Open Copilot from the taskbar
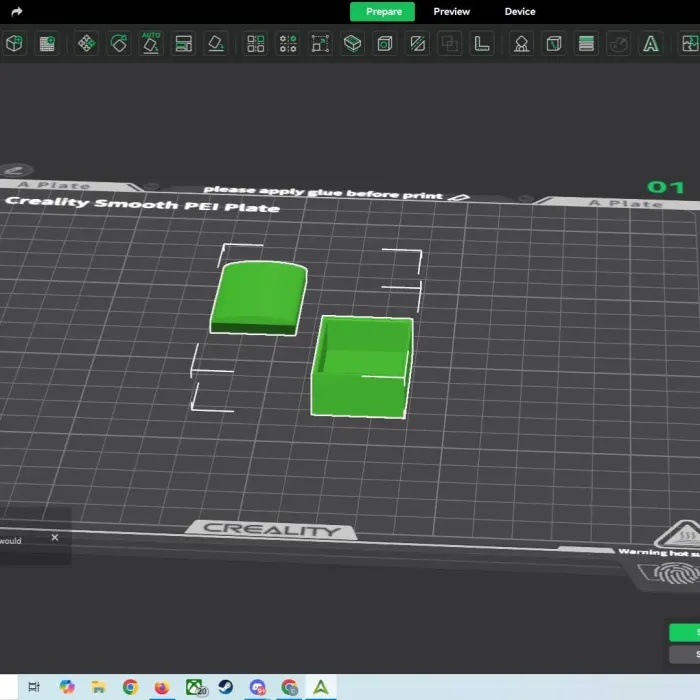The image size is (700, 700). click(67, 687)
